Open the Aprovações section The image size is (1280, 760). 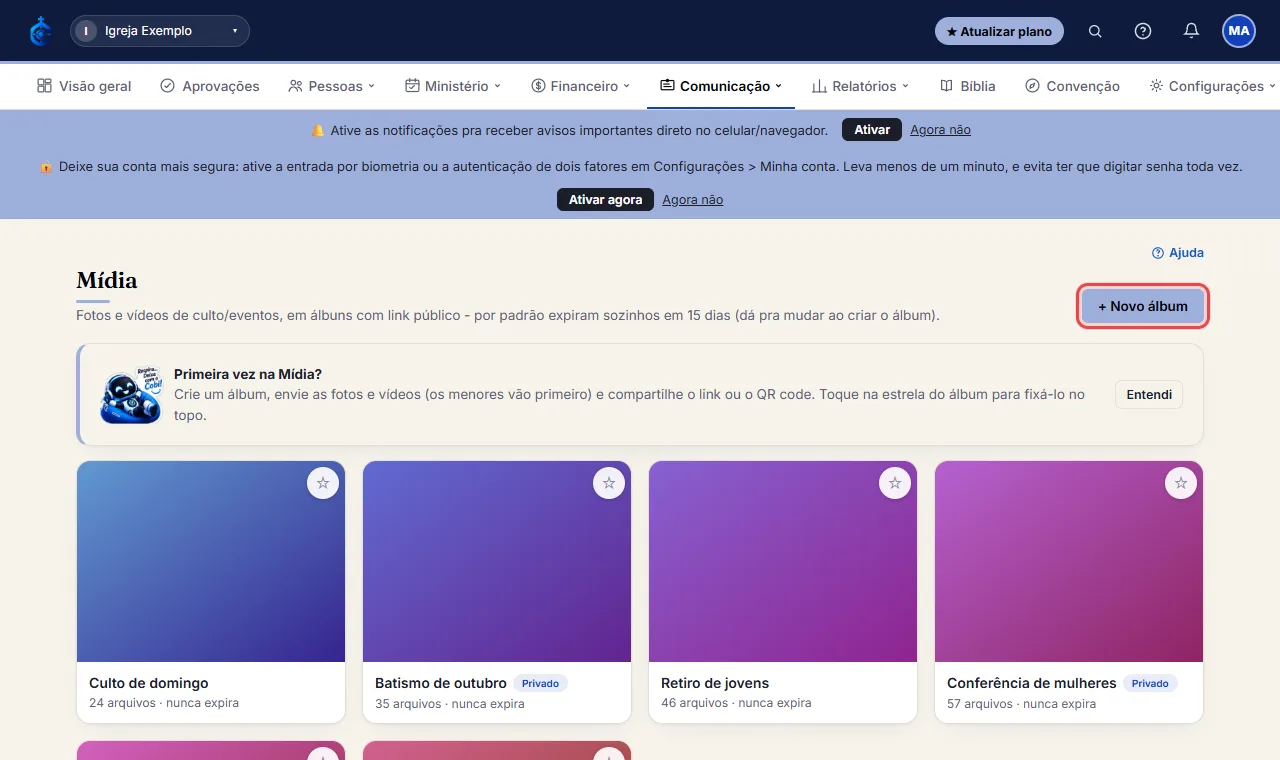click(210, 86)
